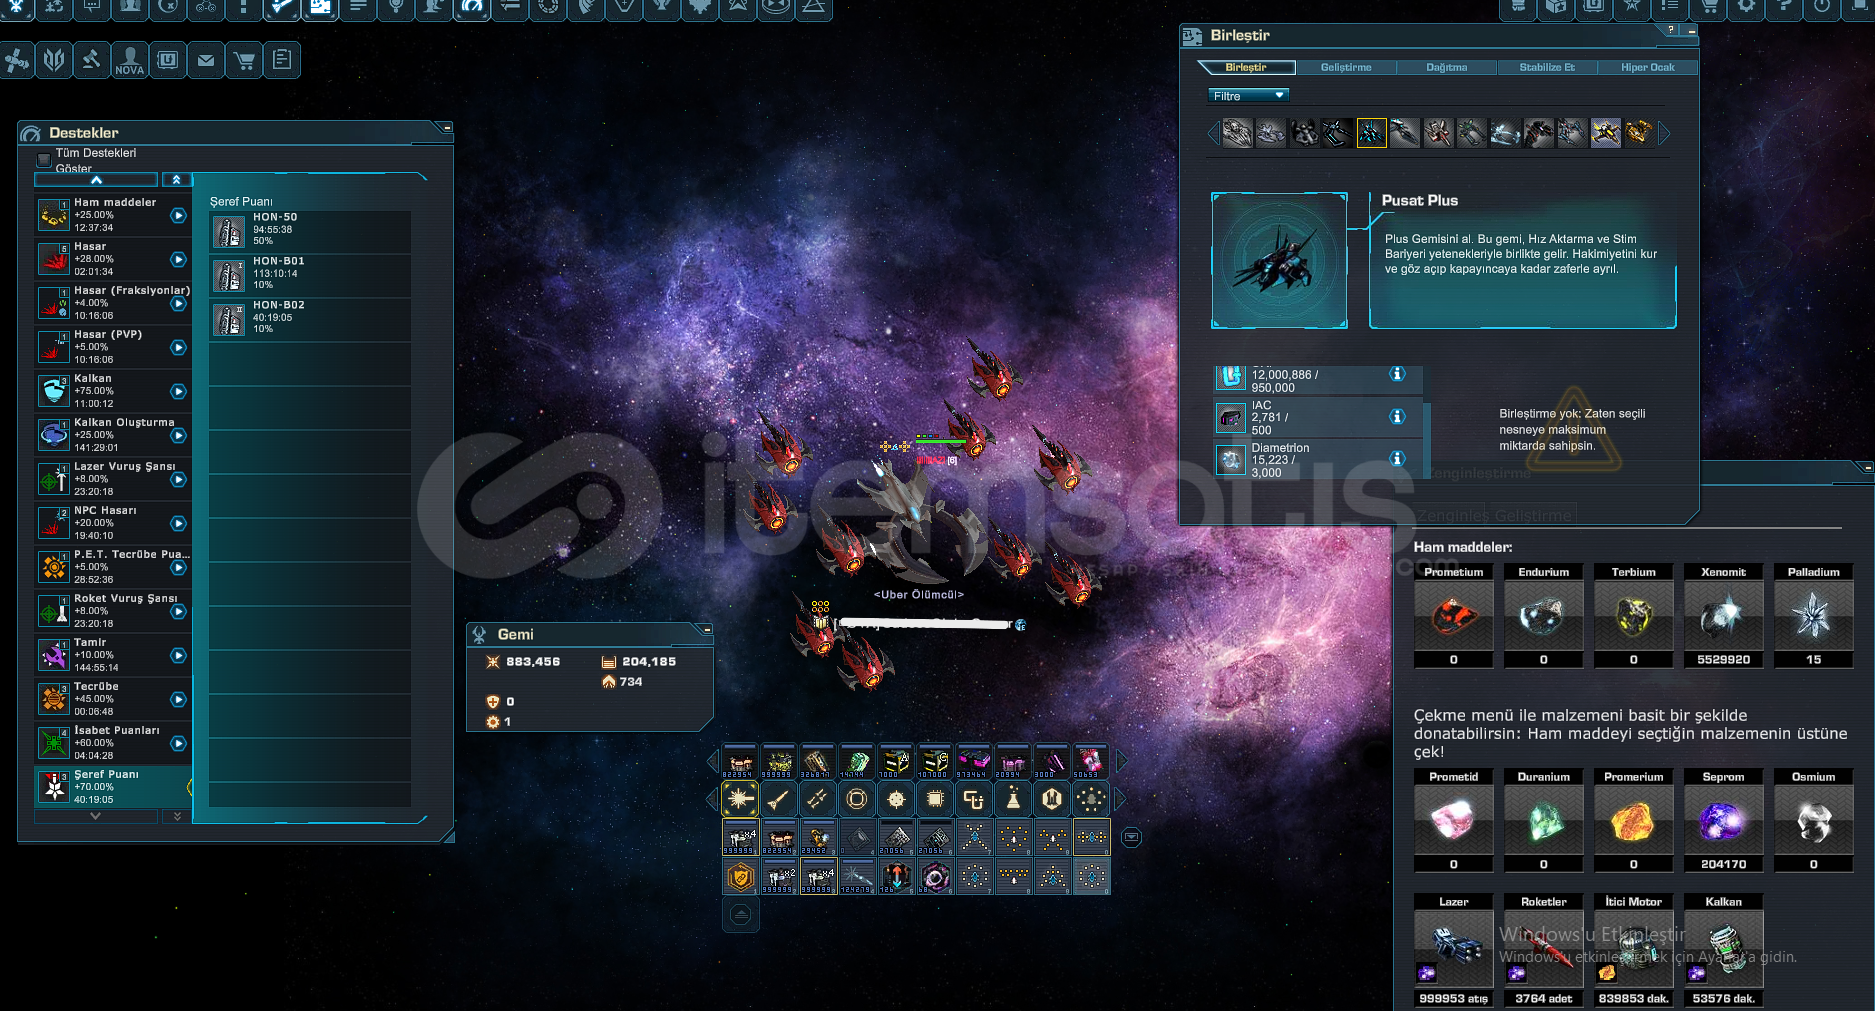Click the ammo slot with count 124279

pos(857,877)
